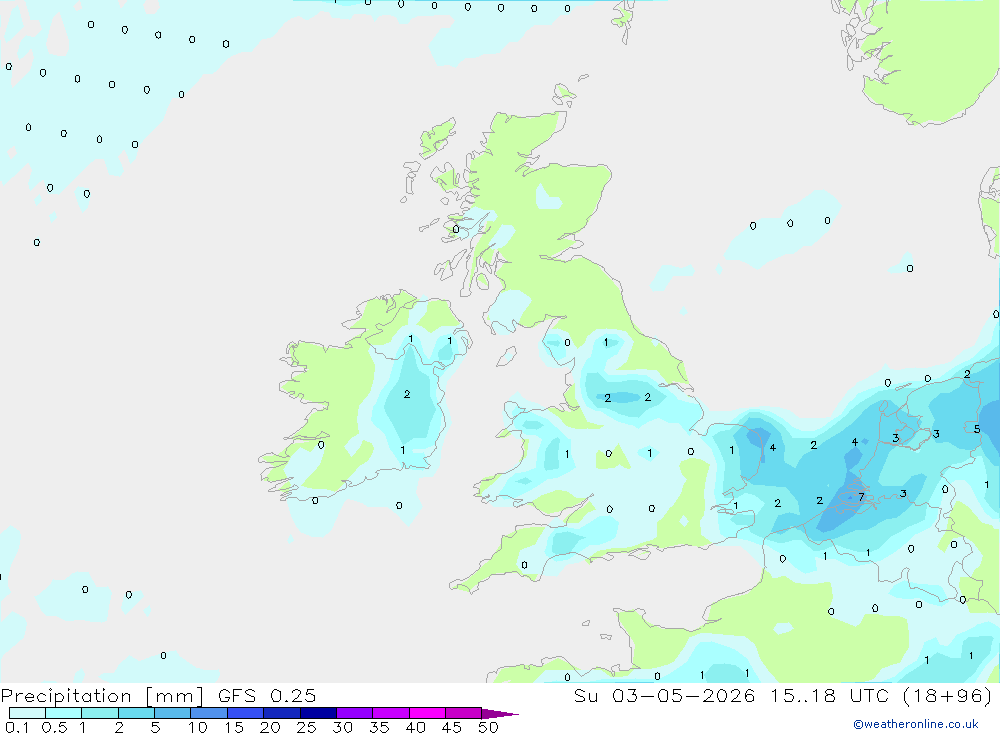Image resolution: width=1000 pixels, height=733 pixels.
Task: Click the legend arrow tip above 50
Action: point(501,713)
